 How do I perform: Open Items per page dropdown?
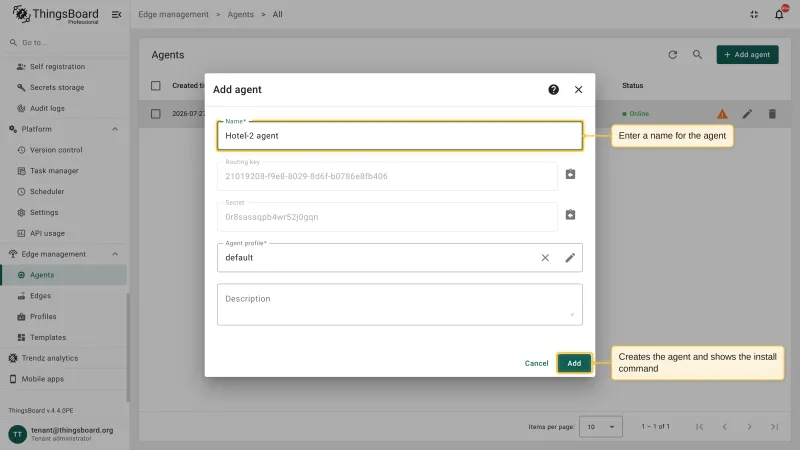pyautogui.click(x=601, y=427)
